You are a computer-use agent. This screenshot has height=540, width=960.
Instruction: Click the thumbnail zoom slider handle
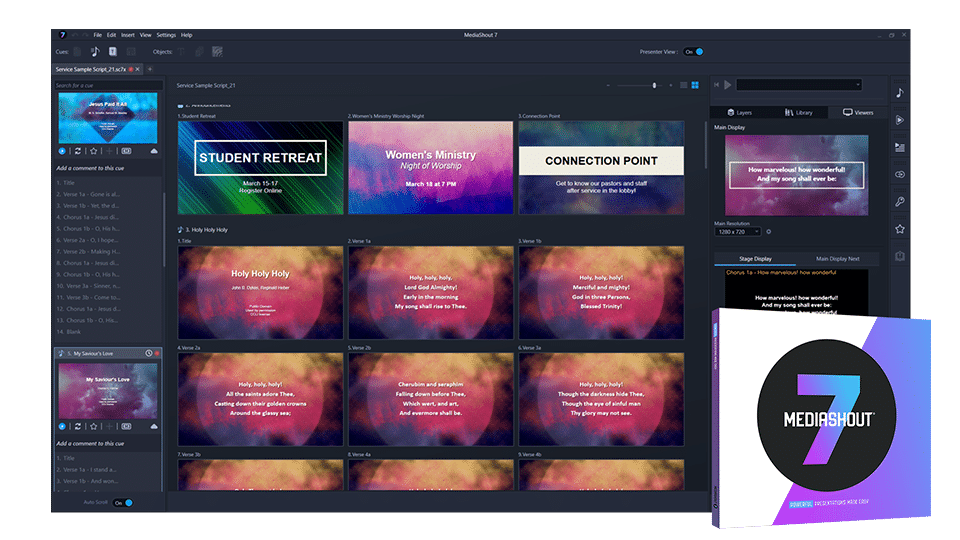pos(655,86)
